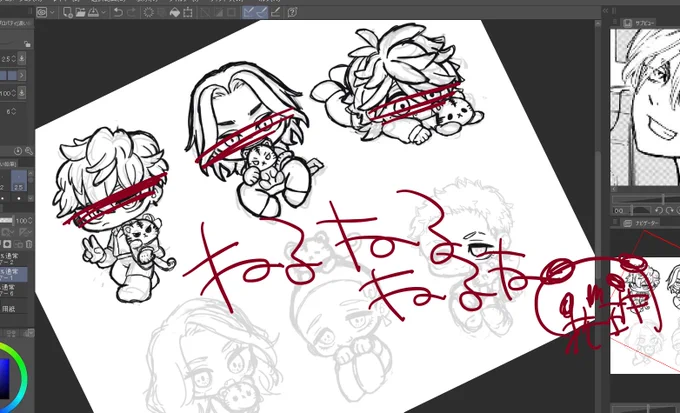Clear layer content with burst icon
Screen dimensions: 680x413
click(x=149, y=12)
